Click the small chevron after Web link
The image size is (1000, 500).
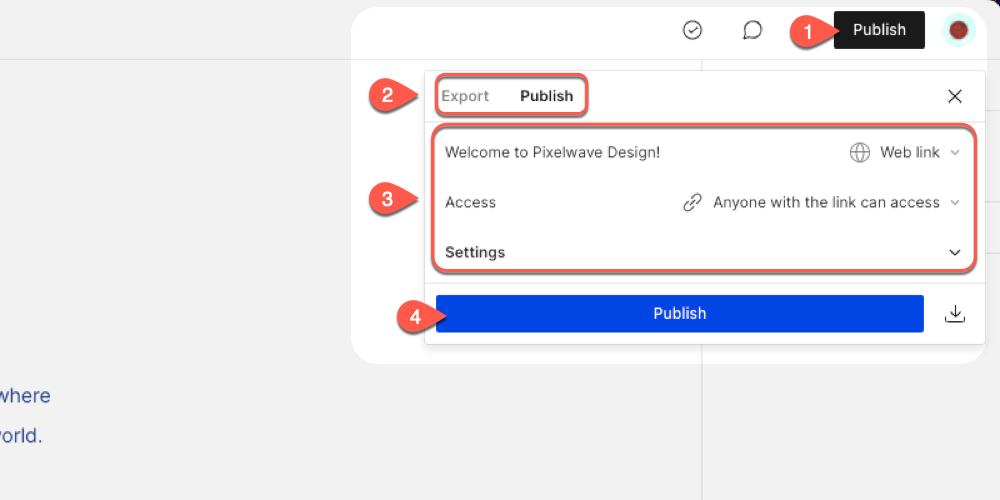tap(955, 152)
